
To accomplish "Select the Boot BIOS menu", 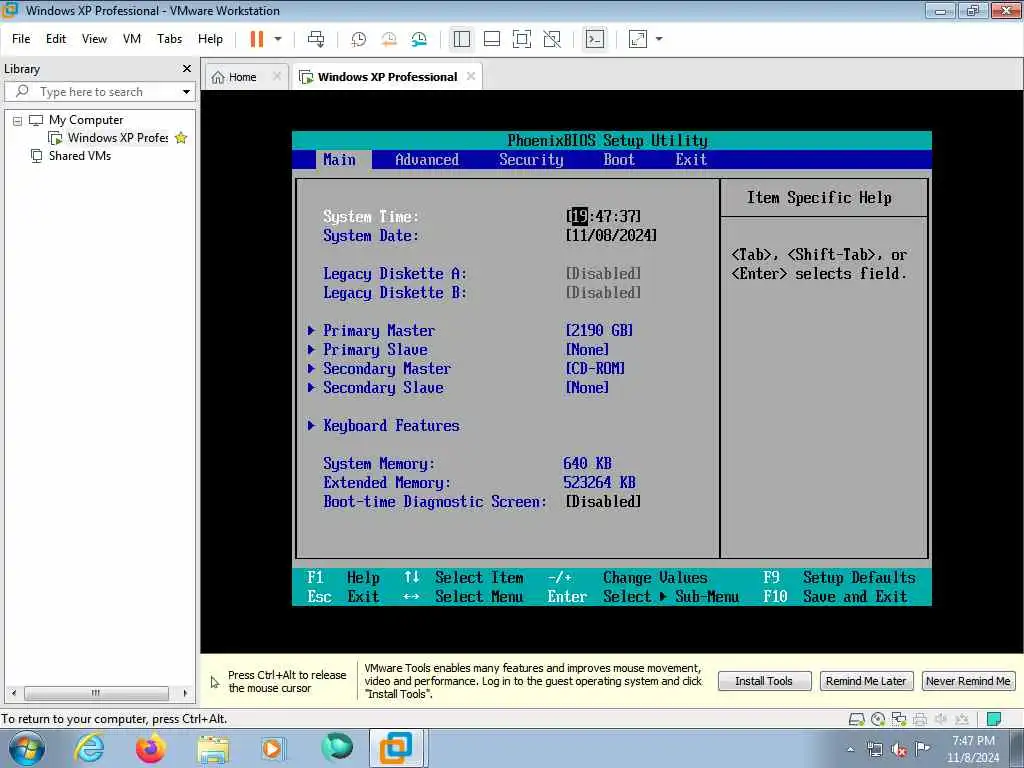I will 619,160.
